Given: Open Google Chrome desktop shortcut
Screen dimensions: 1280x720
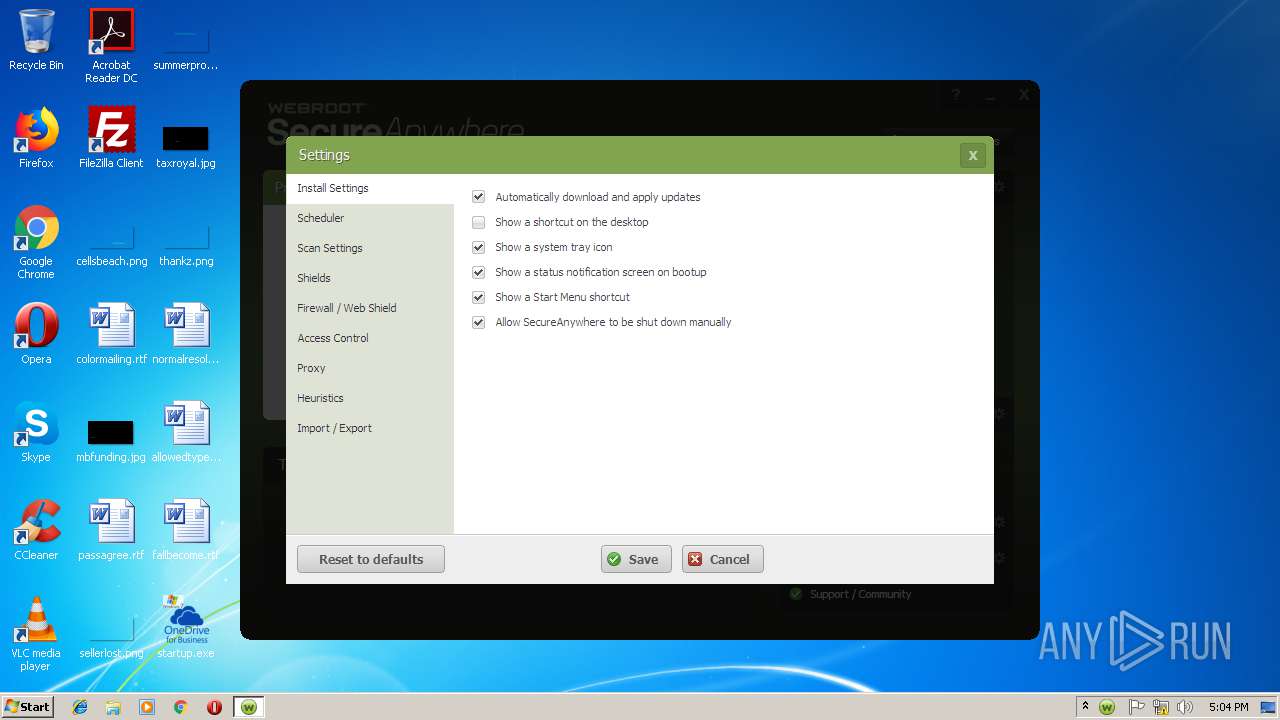Looking at the screenshot, I should pyautogui.click(x=36, y=243).
